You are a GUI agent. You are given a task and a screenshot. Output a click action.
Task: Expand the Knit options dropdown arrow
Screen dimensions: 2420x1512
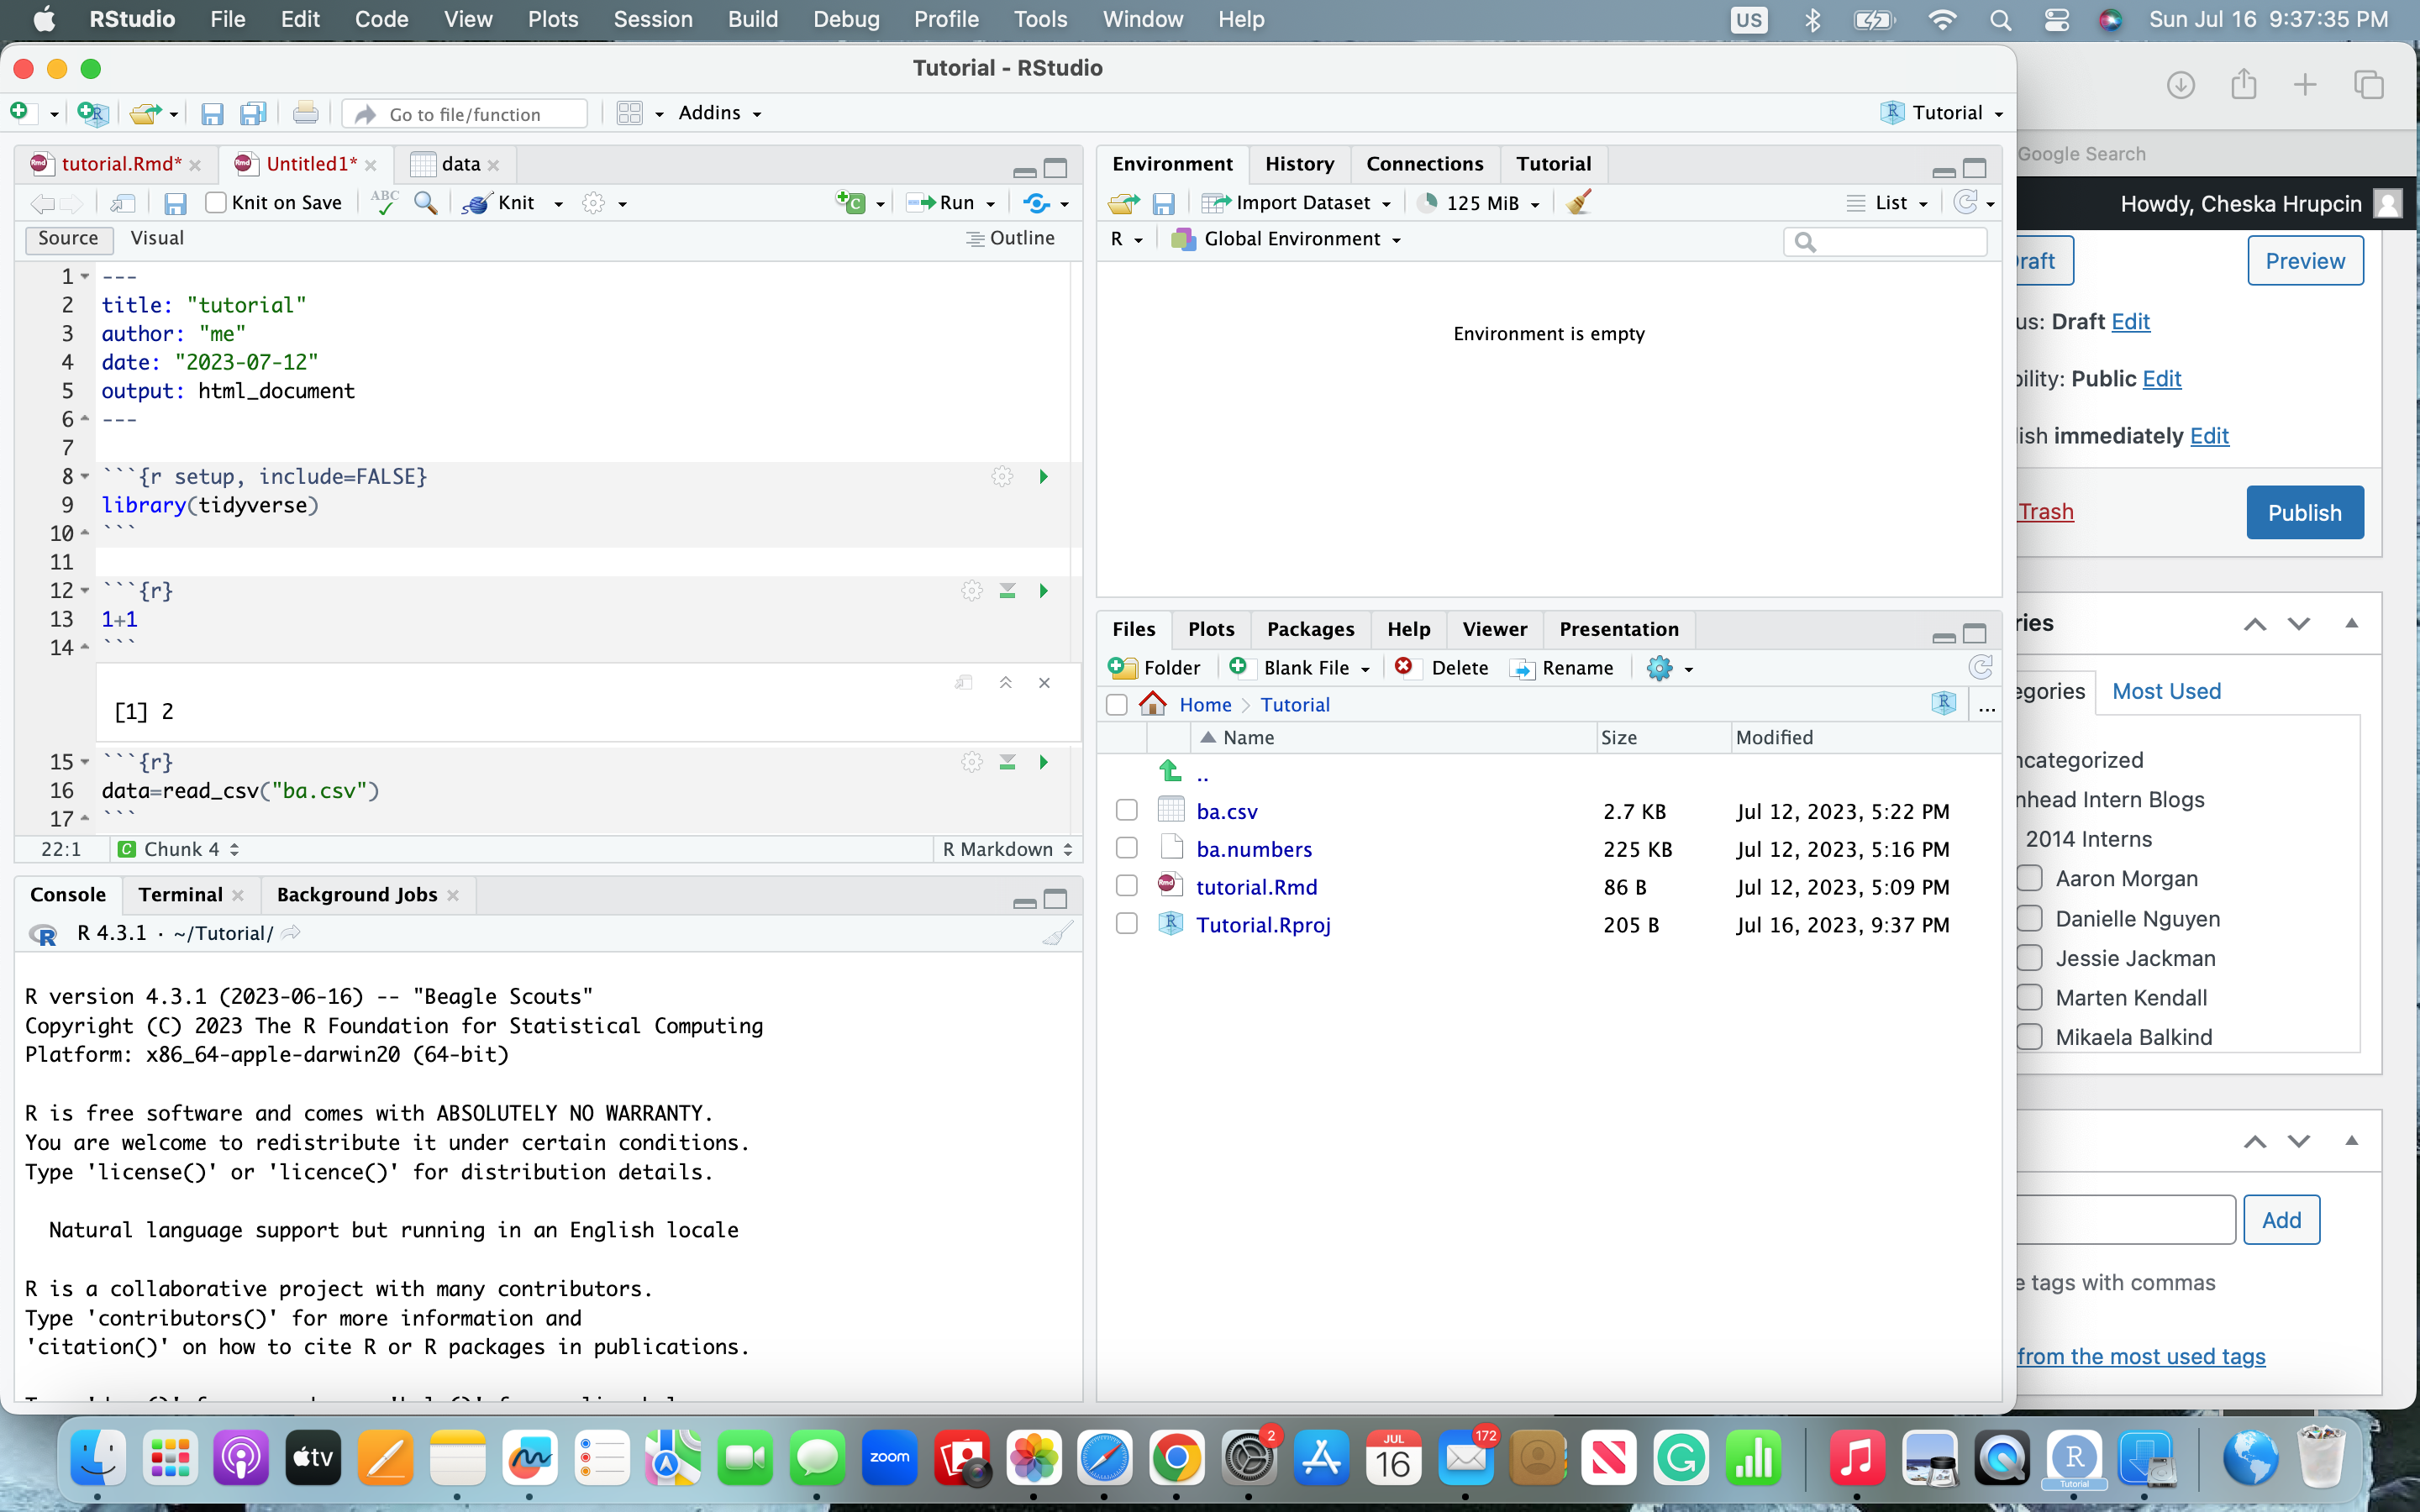point(558,204)
